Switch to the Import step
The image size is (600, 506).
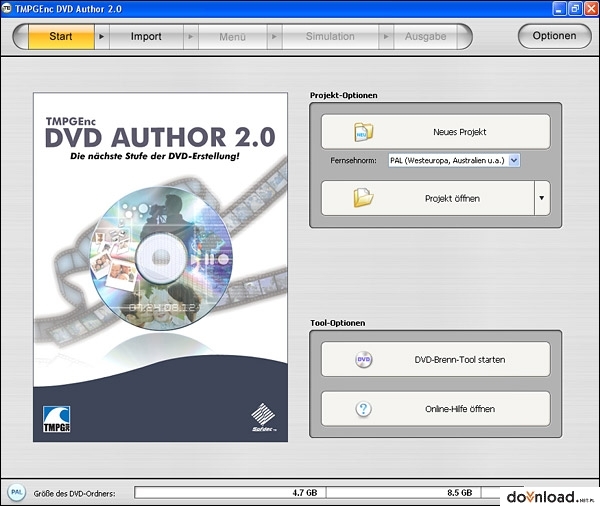click(x=146, y=37)
